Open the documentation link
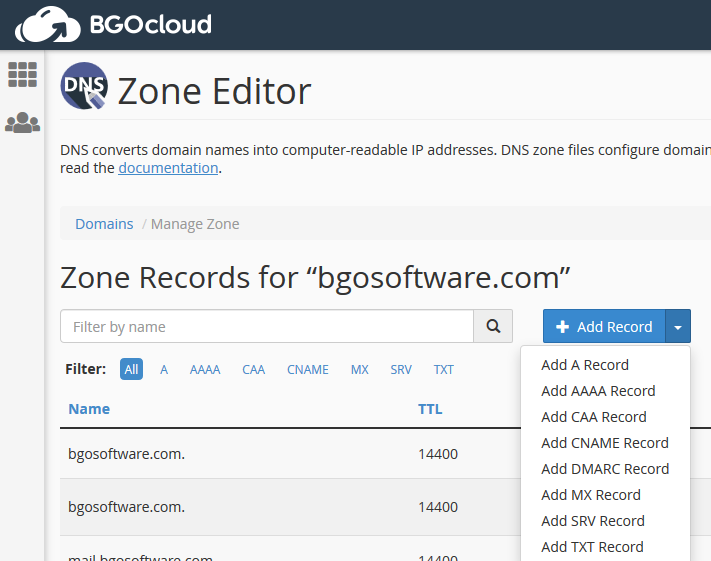 (x=168, y=168)
